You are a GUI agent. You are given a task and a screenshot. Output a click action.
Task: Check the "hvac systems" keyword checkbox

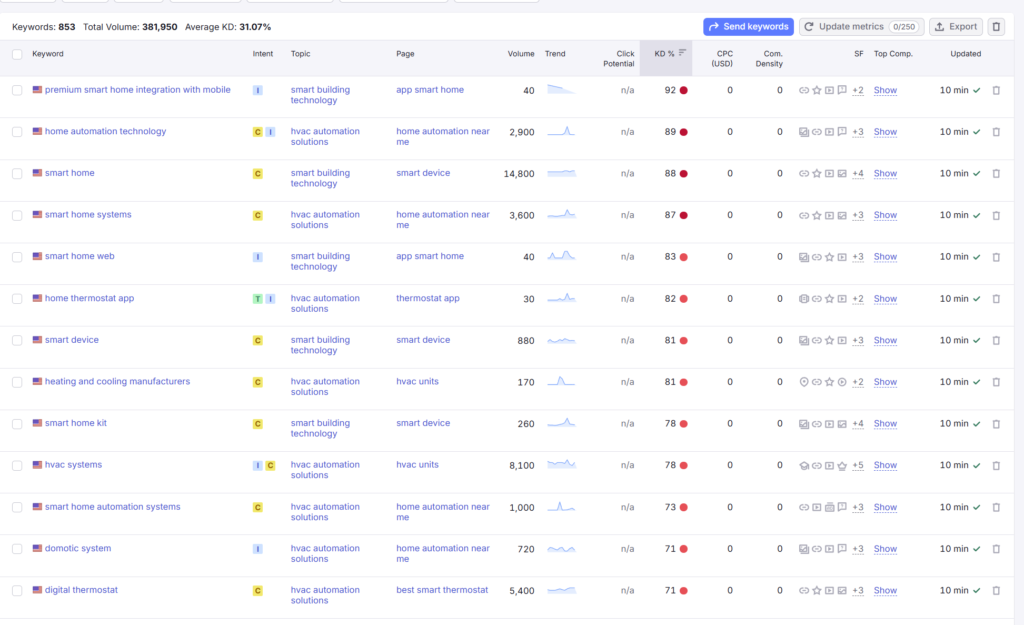click(x=17, y=465)
